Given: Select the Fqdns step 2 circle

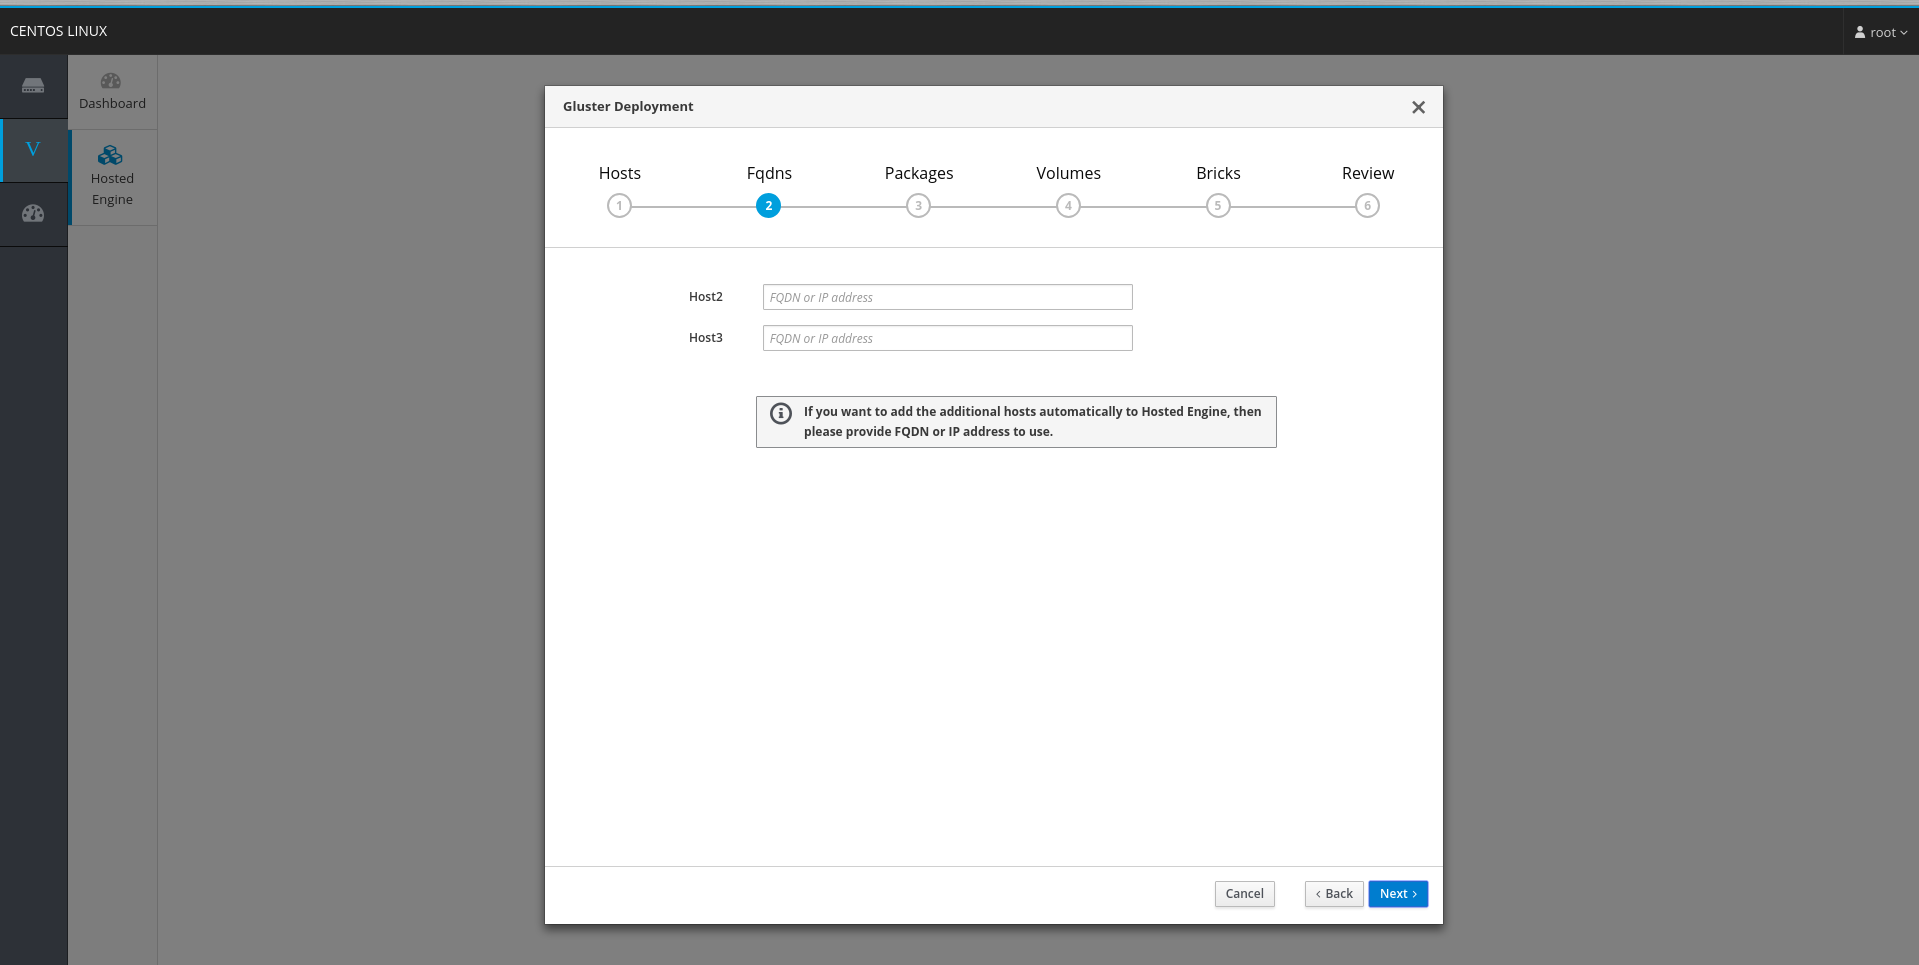Looking at the screenshot, I should pos(768,206).
